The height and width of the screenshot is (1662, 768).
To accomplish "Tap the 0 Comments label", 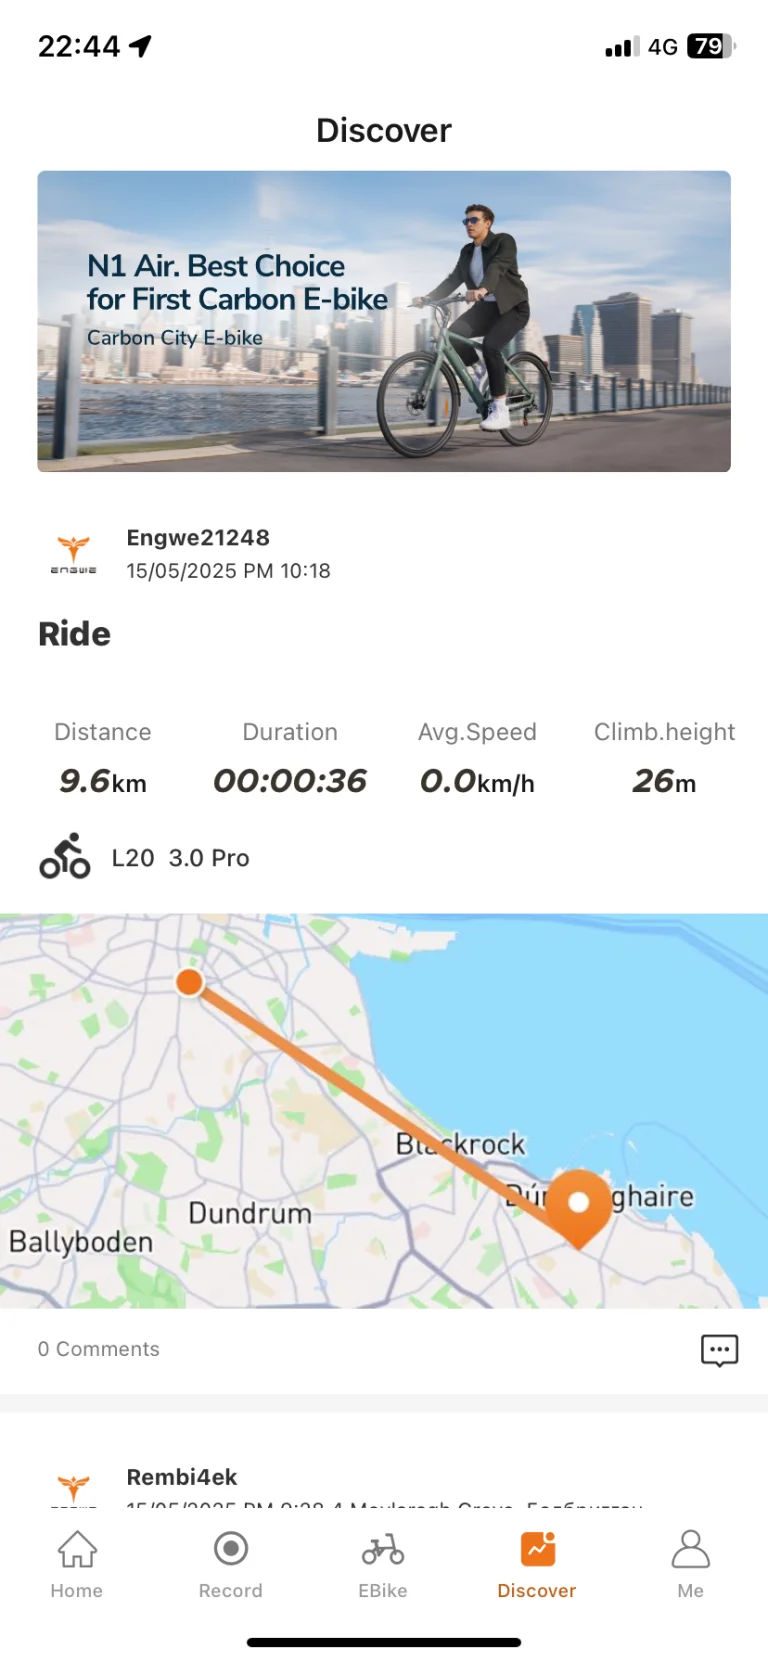I will tap(98, 1349).
